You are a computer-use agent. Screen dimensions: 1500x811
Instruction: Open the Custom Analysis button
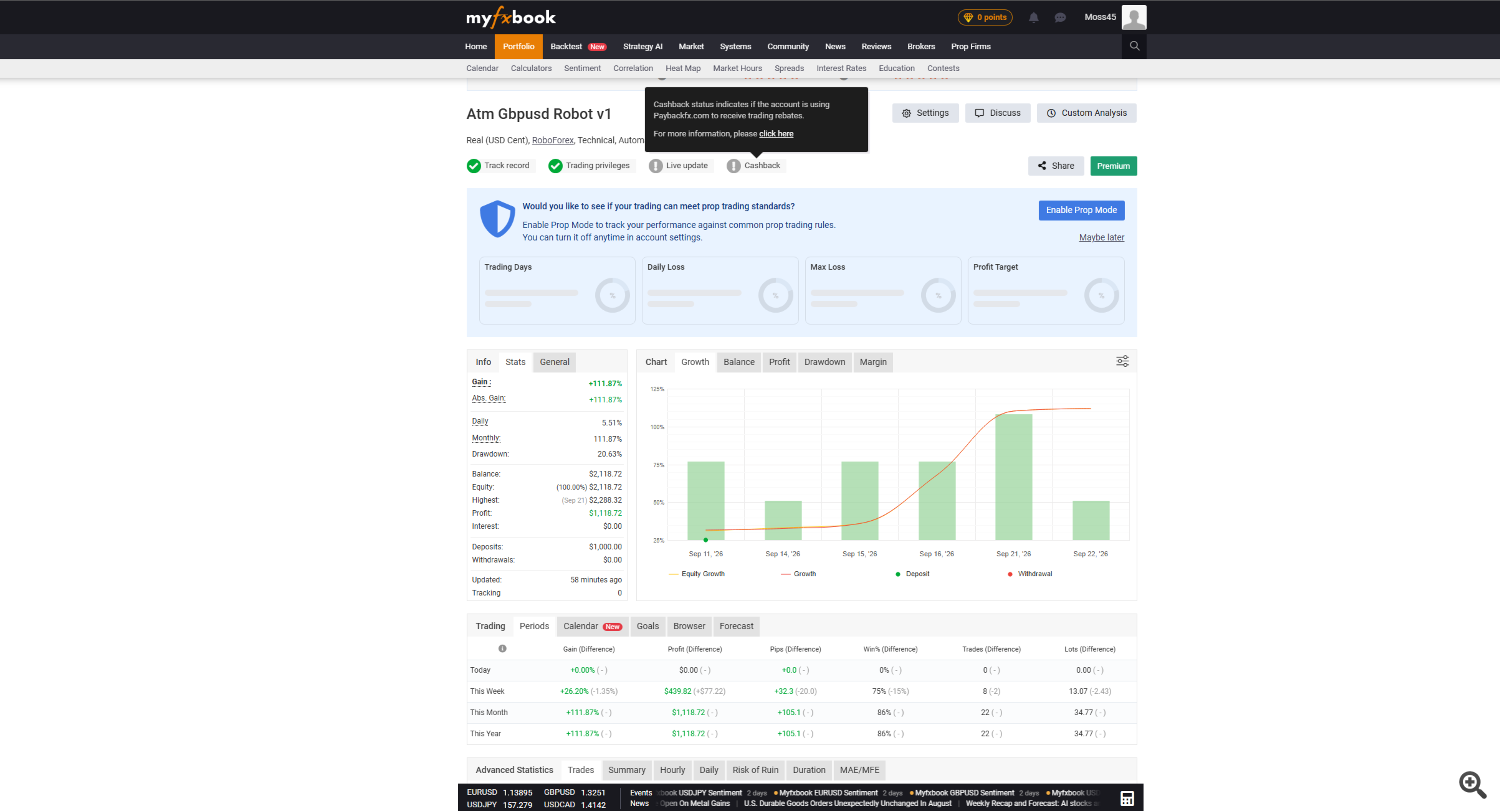[1087, 113]
